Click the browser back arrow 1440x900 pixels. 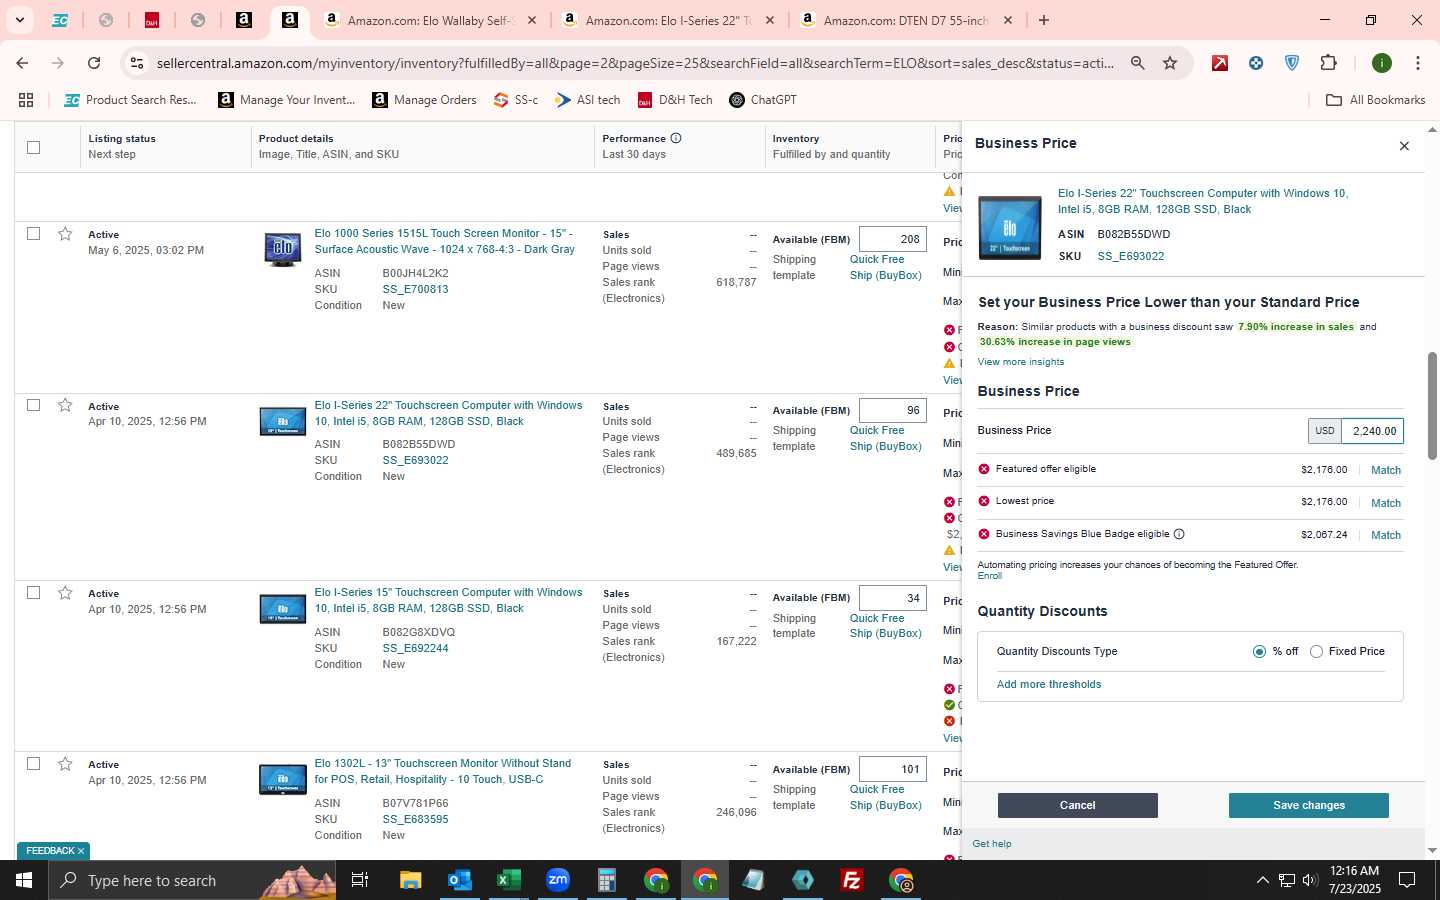[22, 63]
